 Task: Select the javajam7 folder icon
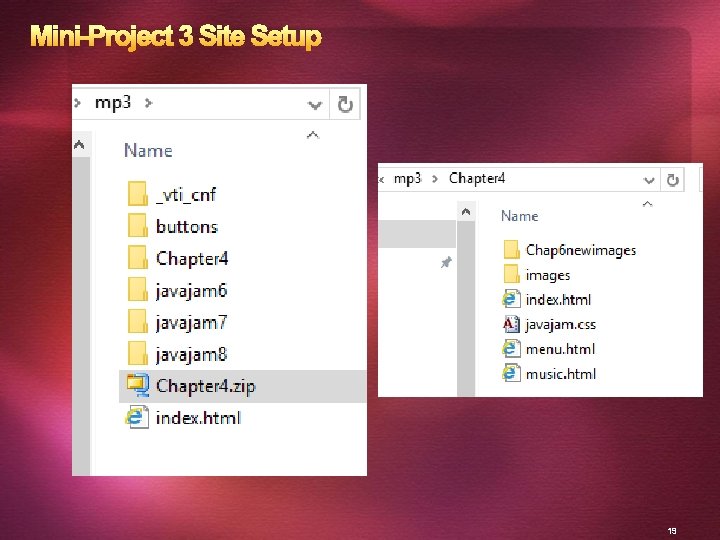point(138,321)
